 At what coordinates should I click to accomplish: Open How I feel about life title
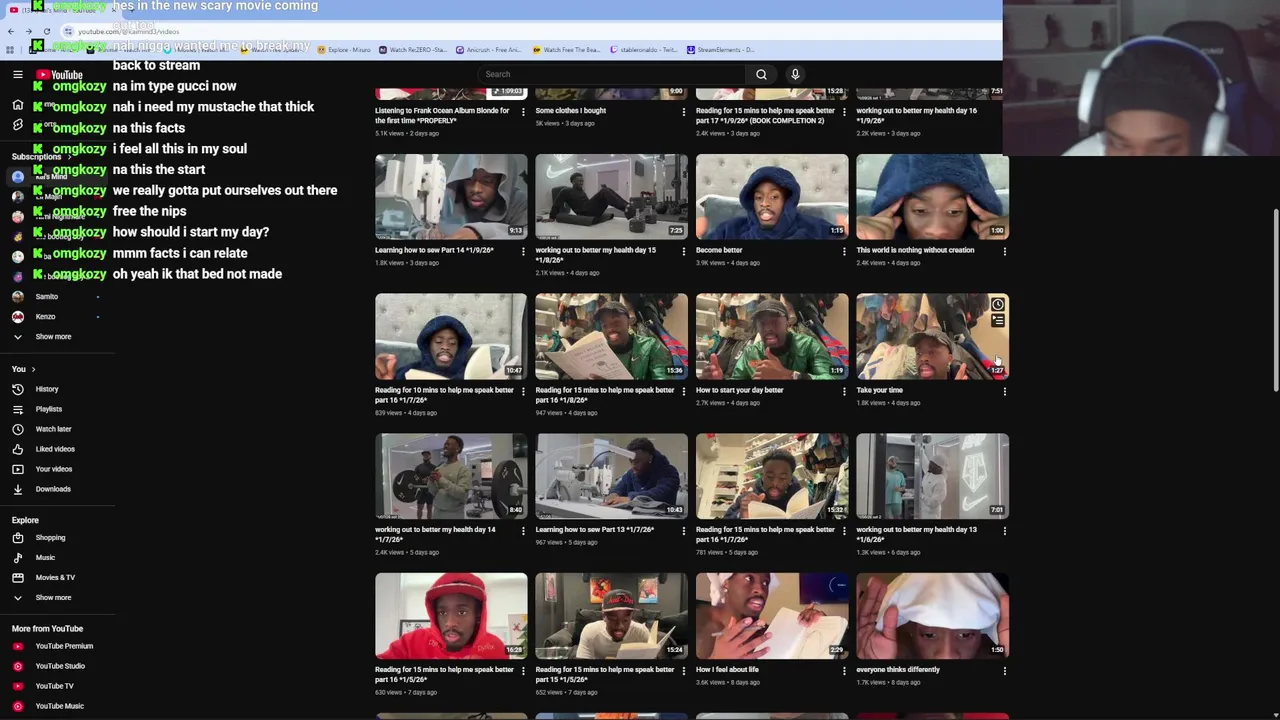click(727, 670)
